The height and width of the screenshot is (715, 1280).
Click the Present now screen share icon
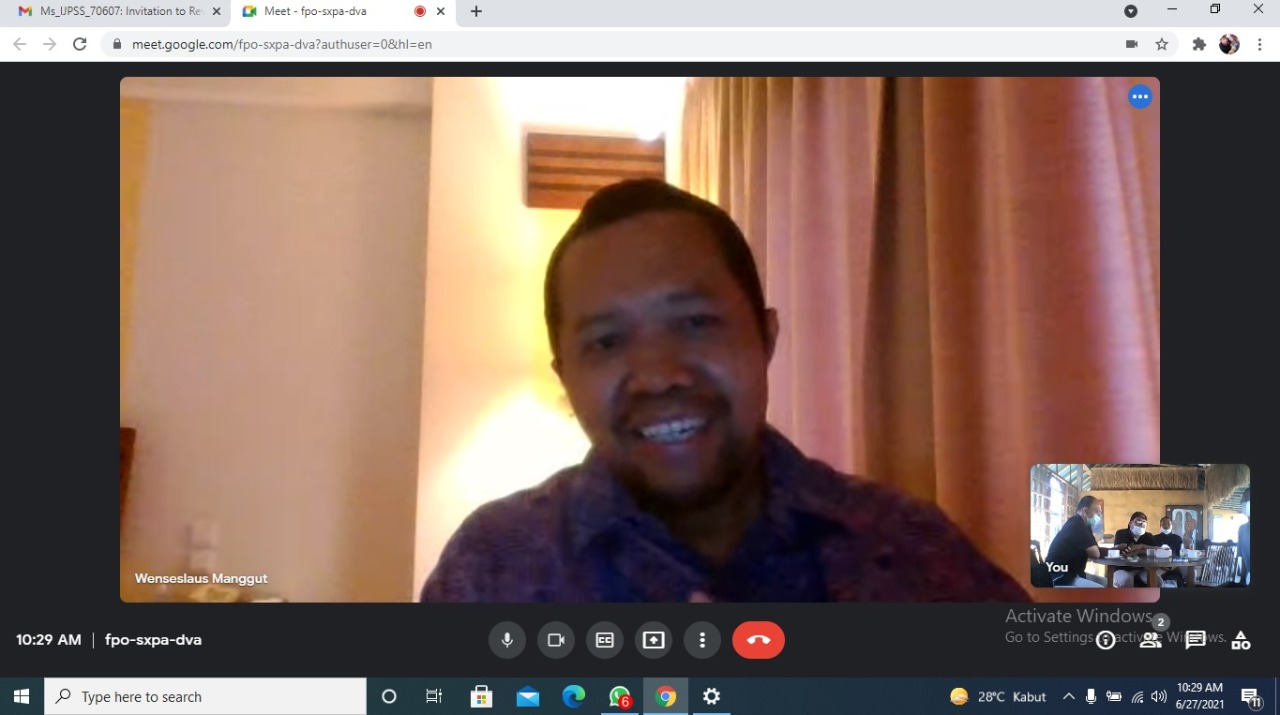coord(653,640)
